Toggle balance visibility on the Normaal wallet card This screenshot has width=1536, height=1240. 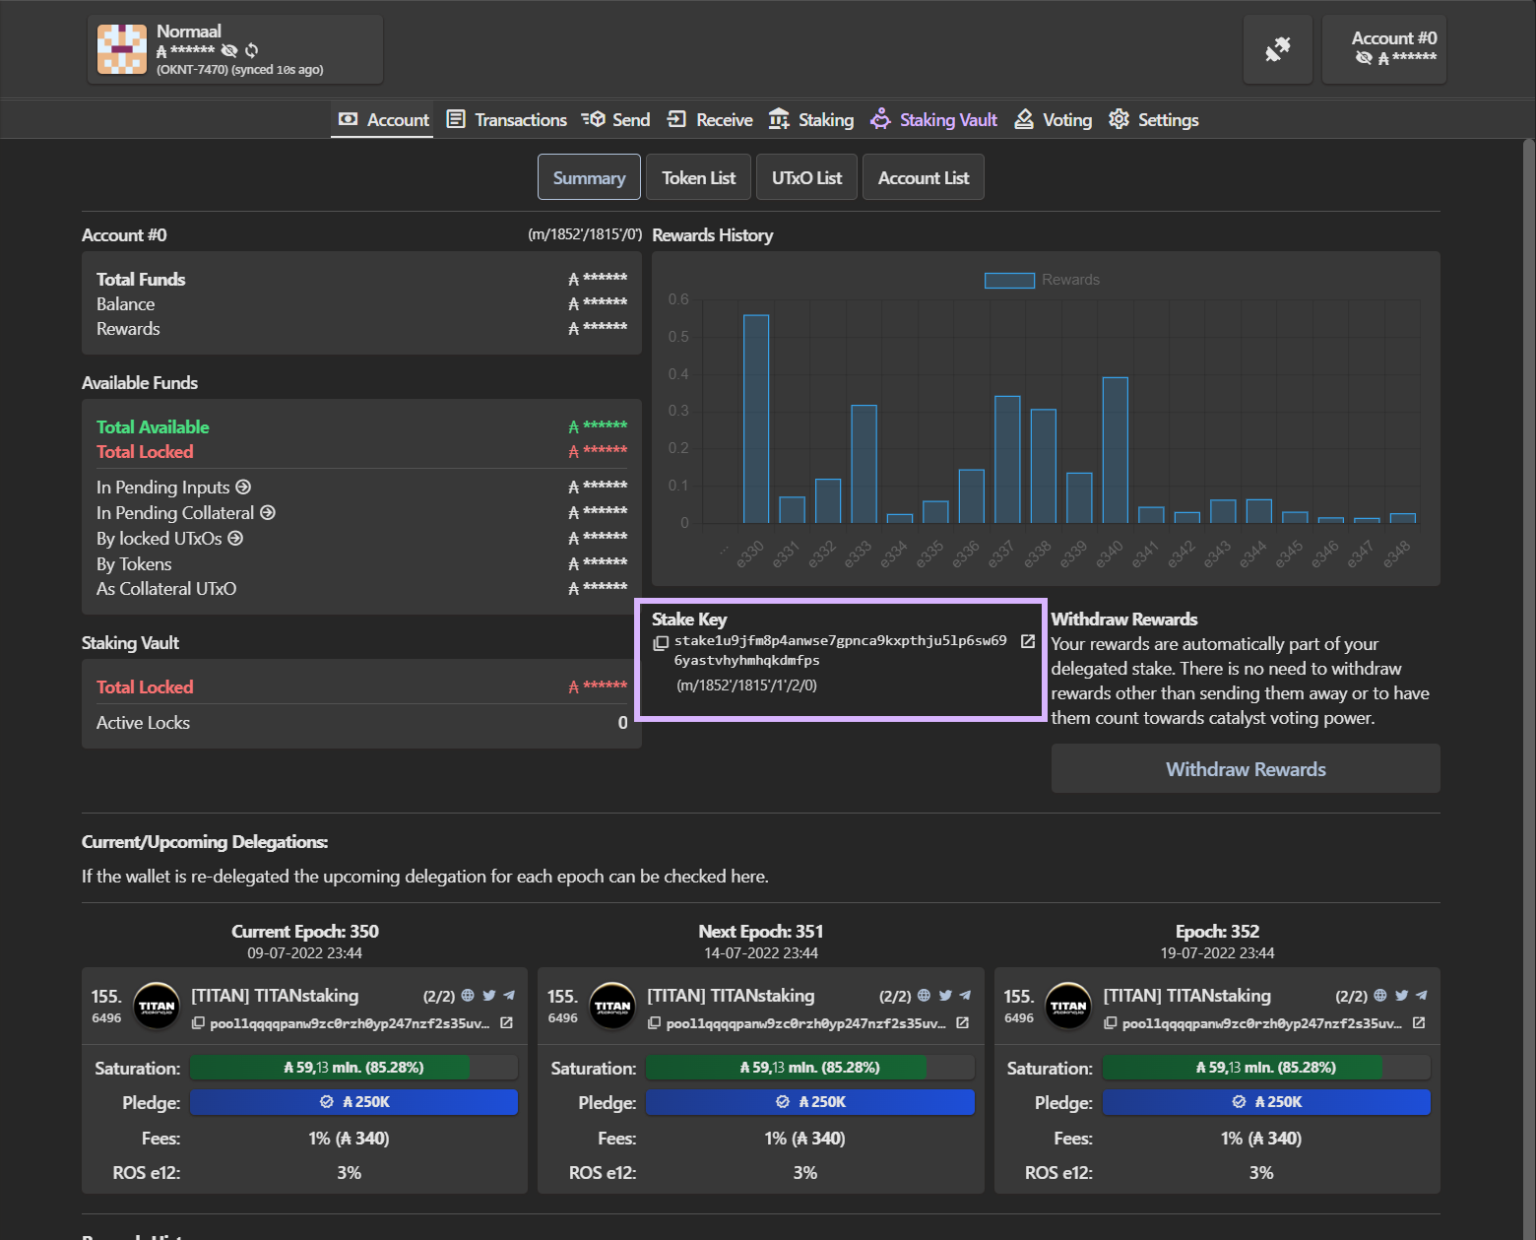[229, 50]
